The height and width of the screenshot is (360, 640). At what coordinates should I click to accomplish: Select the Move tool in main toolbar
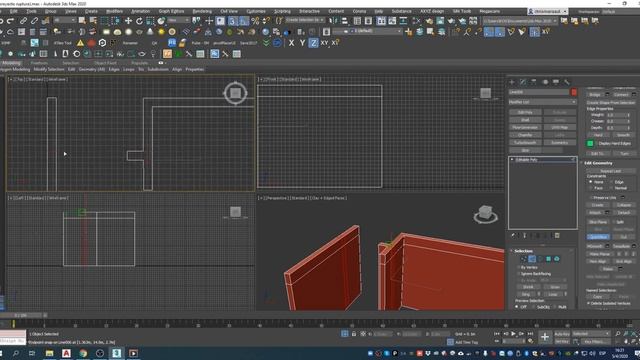pos(128,20)
